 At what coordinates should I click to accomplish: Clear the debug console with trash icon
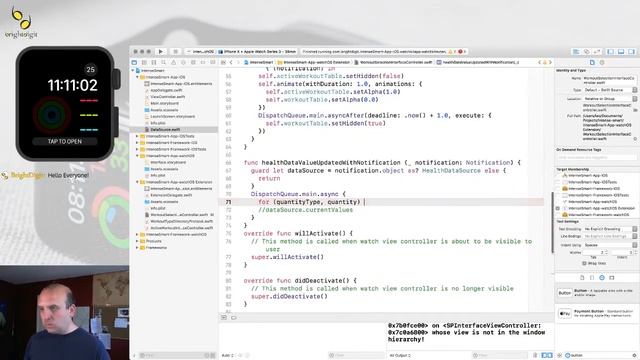535,356
